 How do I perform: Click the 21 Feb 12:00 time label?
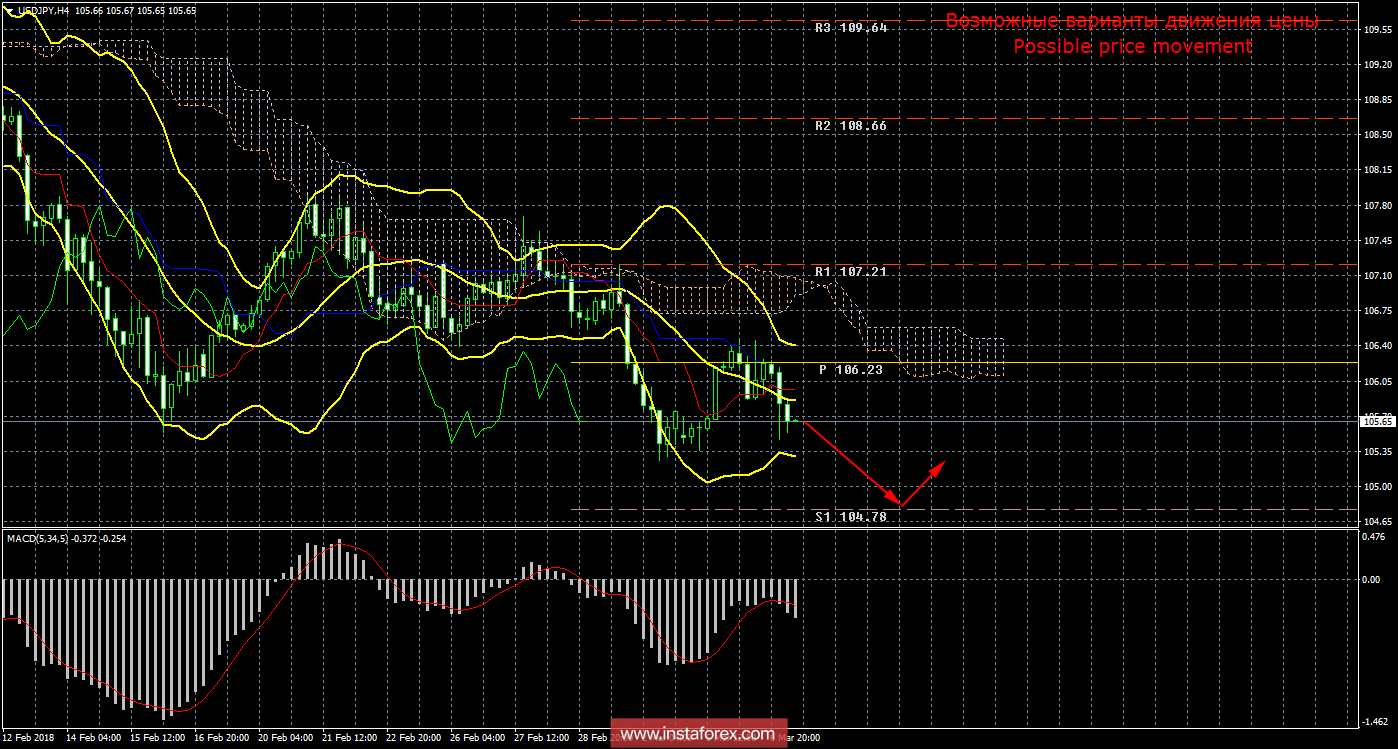[x=350, y=738]
